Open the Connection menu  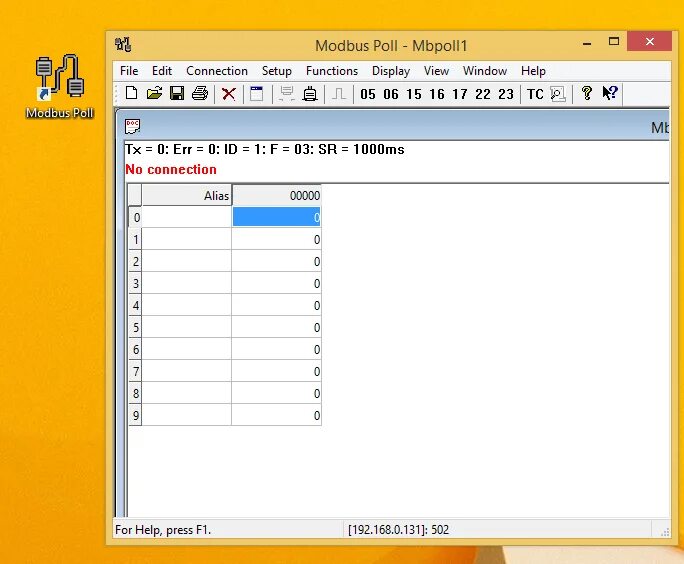pos(217,71)
